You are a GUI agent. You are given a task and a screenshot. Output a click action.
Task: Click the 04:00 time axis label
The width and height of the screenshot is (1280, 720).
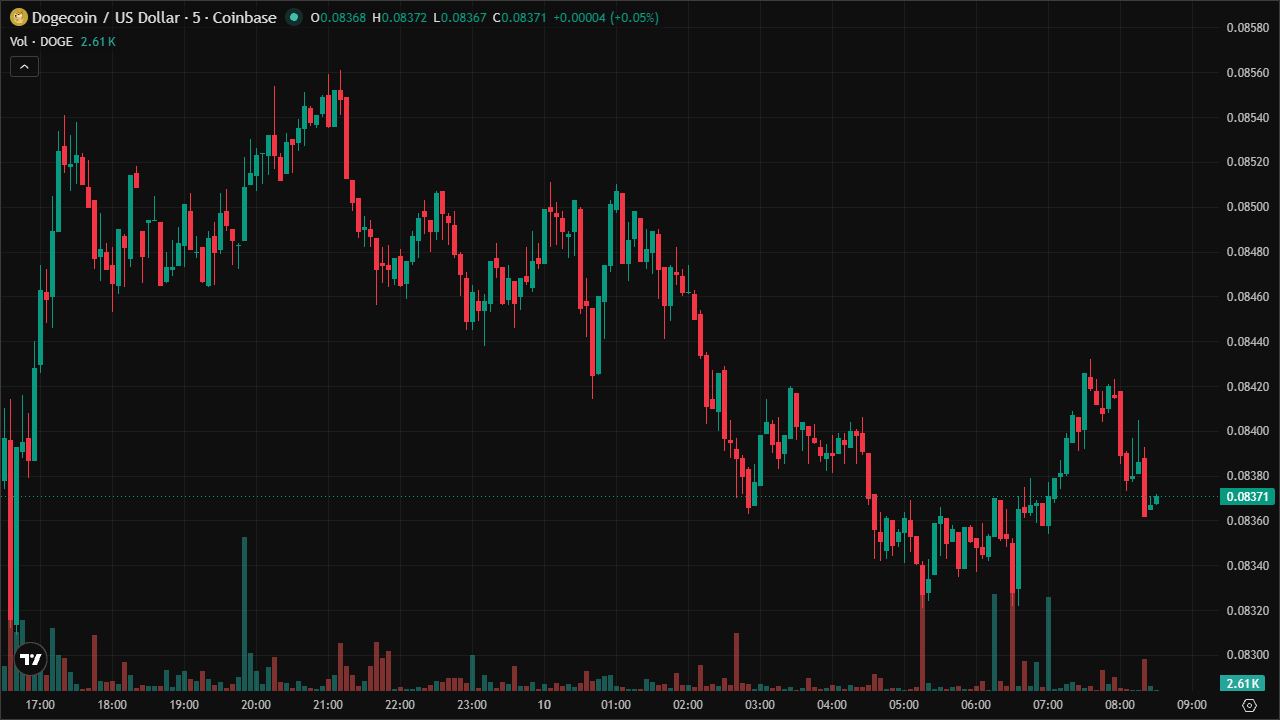pyautogui.click(x=832, y=705)
